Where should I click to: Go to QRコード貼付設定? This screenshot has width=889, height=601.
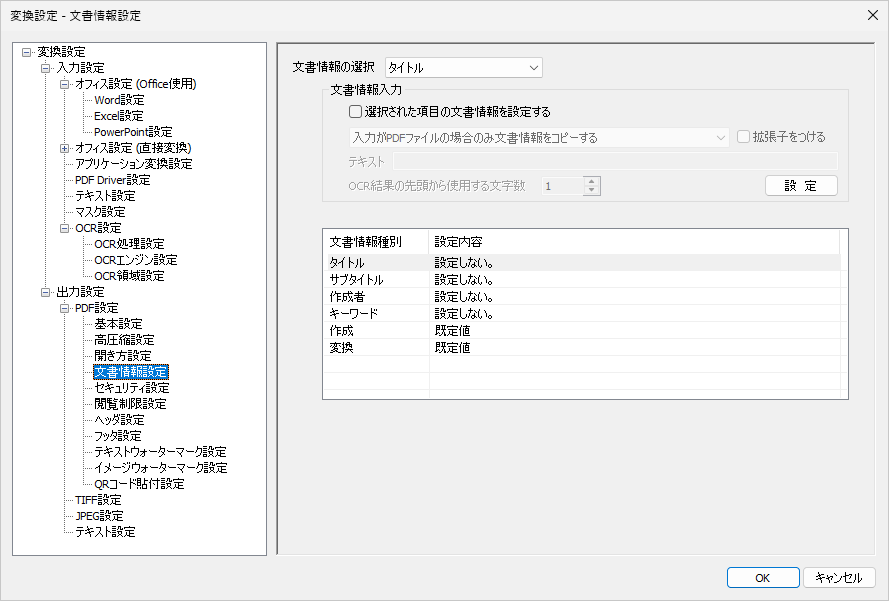(x=139, y=484)
